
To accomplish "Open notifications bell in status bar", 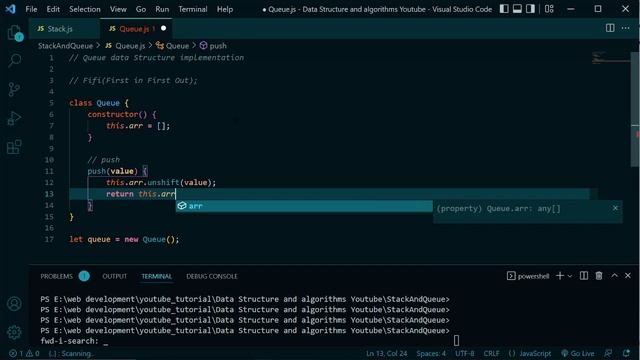I will click(626, 353).
